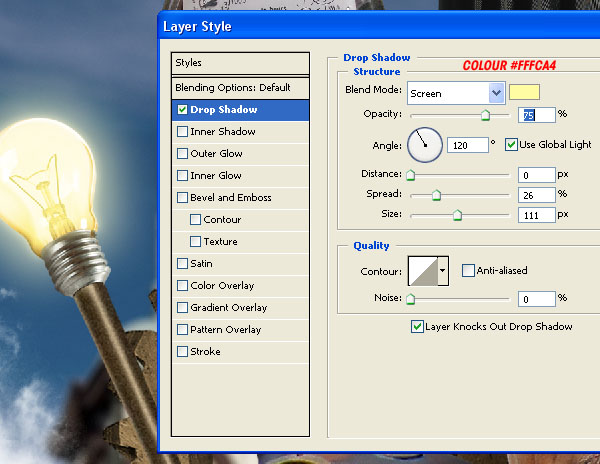Toggle Use Global Light checkbox
Image resolution: width=600 pixels, height=464 pixels.
tap(511, 145)
